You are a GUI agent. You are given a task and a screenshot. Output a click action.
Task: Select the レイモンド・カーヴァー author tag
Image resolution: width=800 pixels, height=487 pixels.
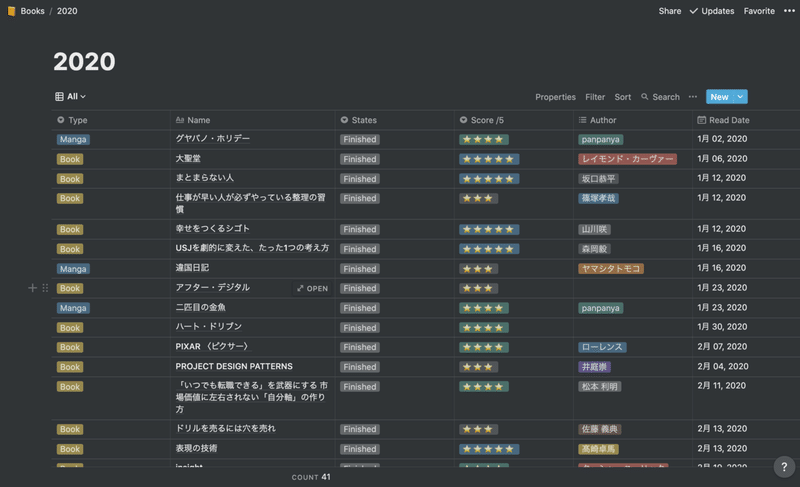coord(627,159)
